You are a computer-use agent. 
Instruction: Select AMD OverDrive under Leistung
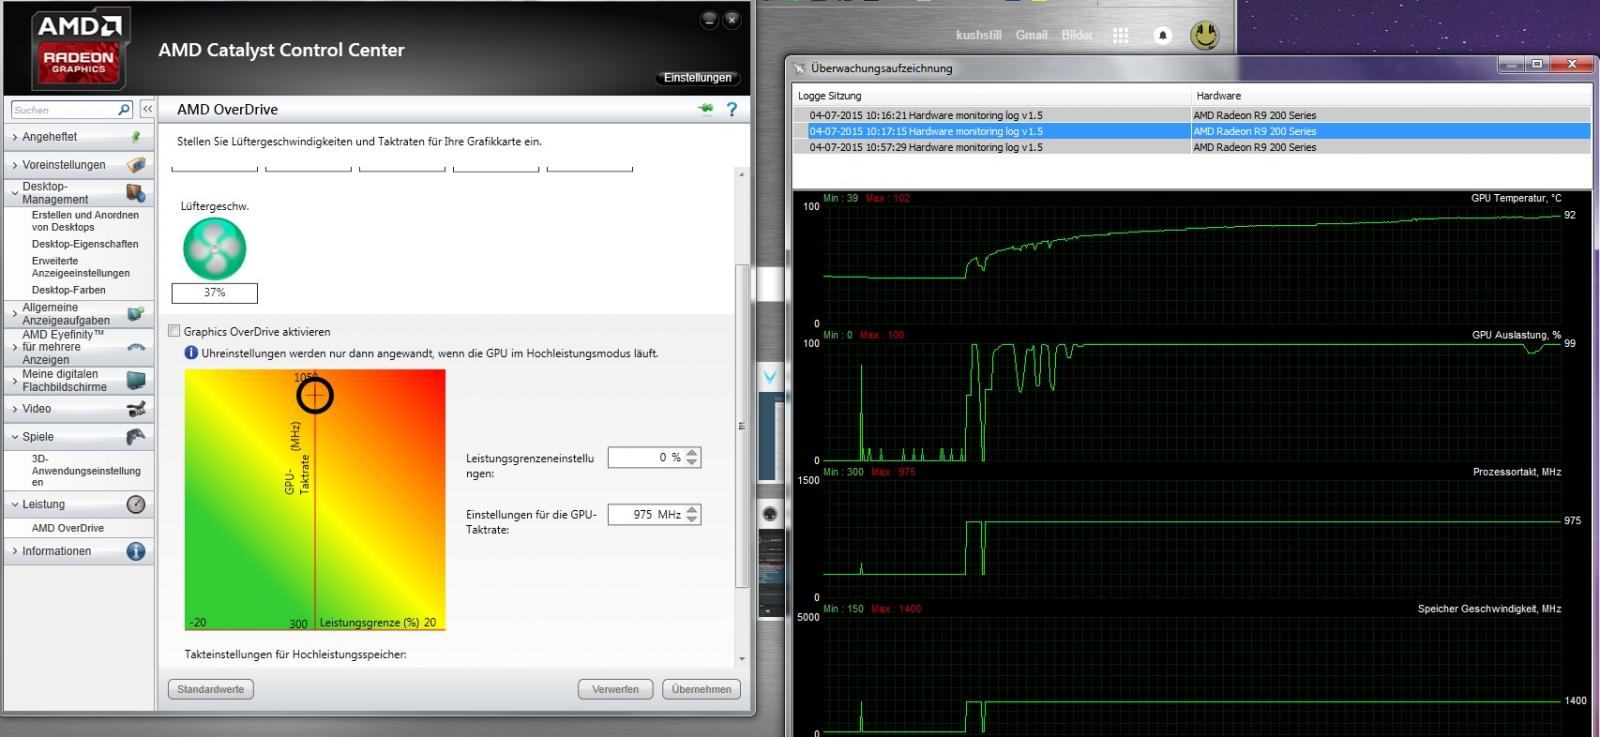68,528
